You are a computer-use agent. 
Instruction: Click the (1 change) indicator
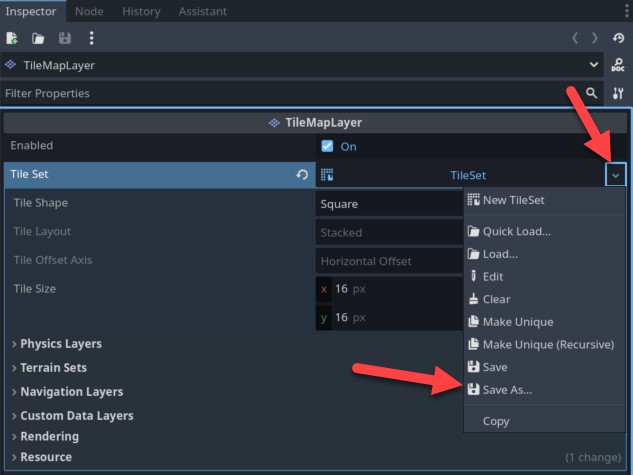click(x=593, y=457)
